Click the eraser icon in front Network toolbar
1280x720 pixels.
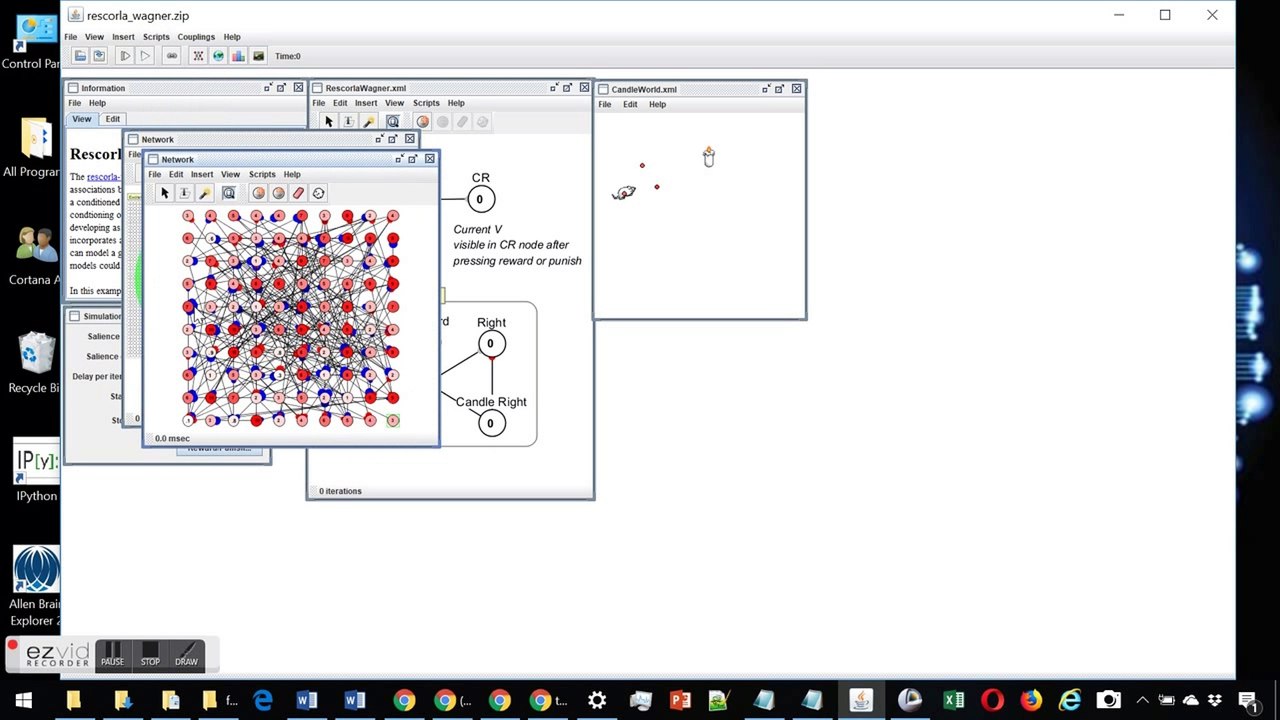pos(298,193)
